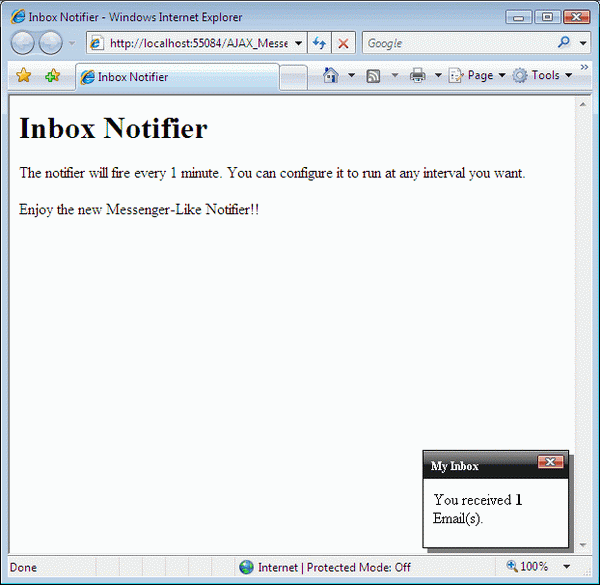This screenshot has width=600, height=585.
Task: Click the browser Back arrow button
Action: 23,43
